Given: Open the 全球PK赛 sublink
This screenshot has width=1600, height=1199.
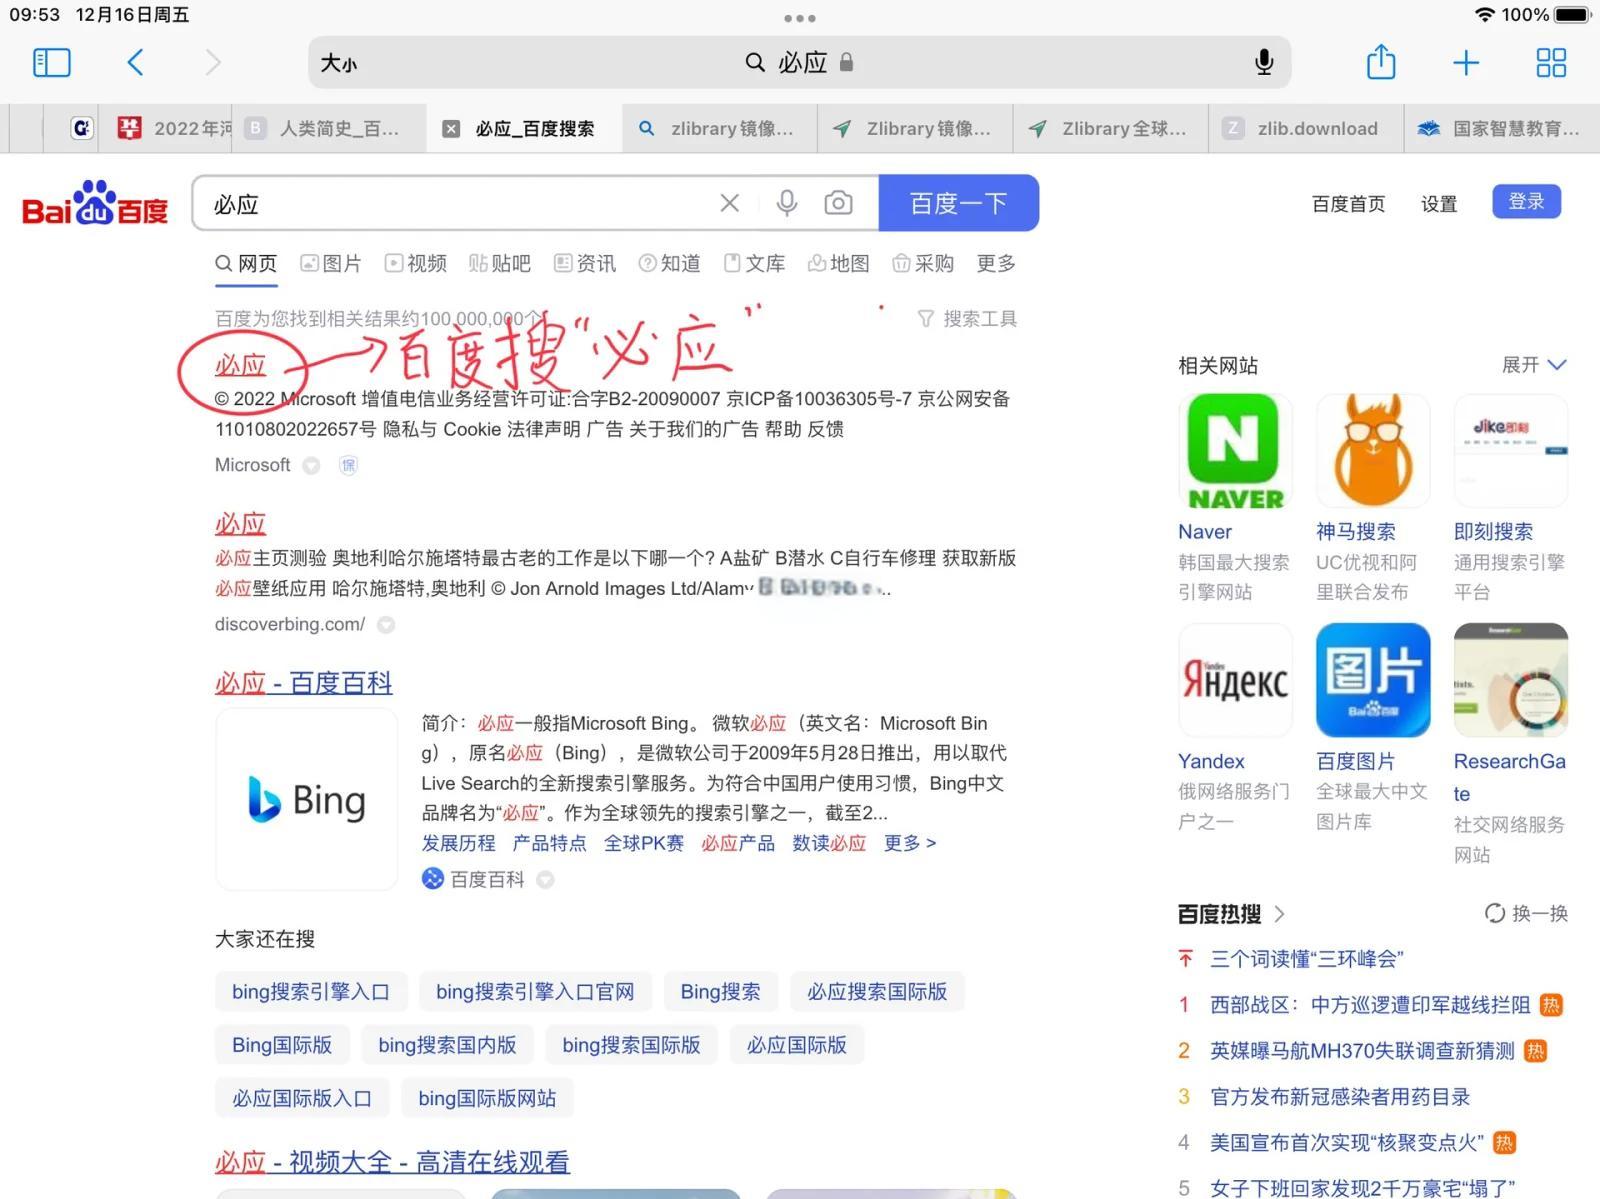Looking at the screenshot, I should pyautogui.click(x=644, y=843).
